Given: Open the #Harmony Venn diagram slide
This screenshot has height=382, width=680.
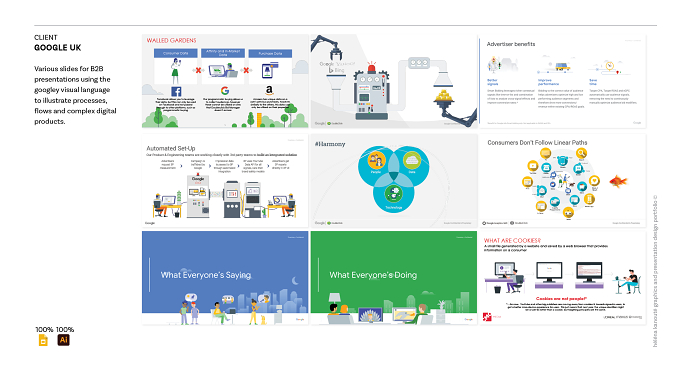Looking at the screenshot, I should point(394,180).
